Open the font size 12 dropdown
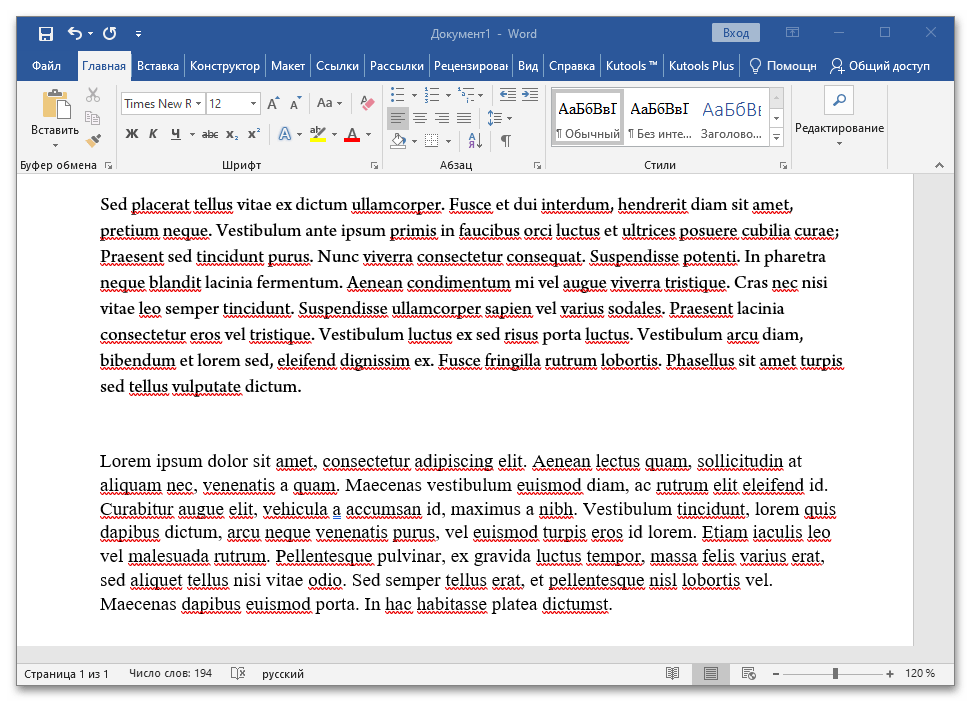971x702 pixels. [253, 103]
